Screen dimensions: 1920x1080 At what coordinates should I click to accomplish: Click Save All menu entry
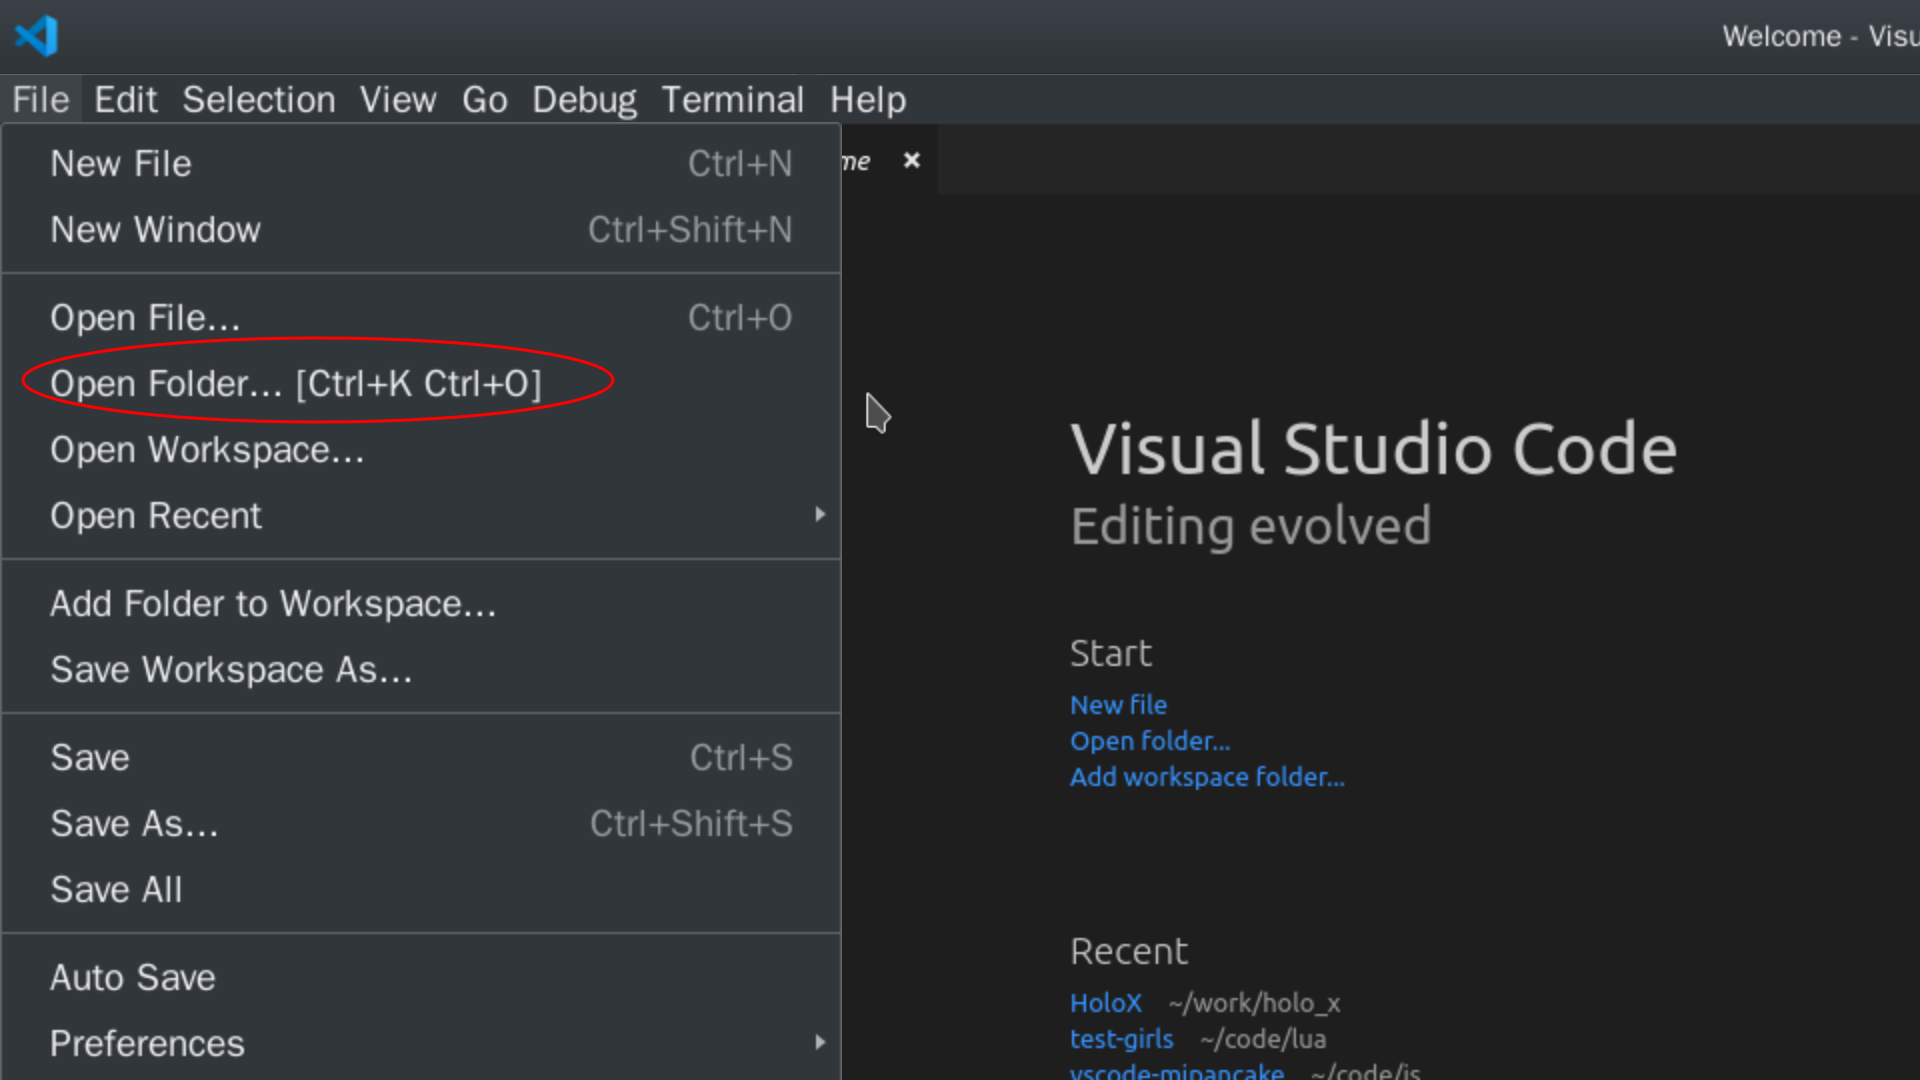[x=421, y=890]
